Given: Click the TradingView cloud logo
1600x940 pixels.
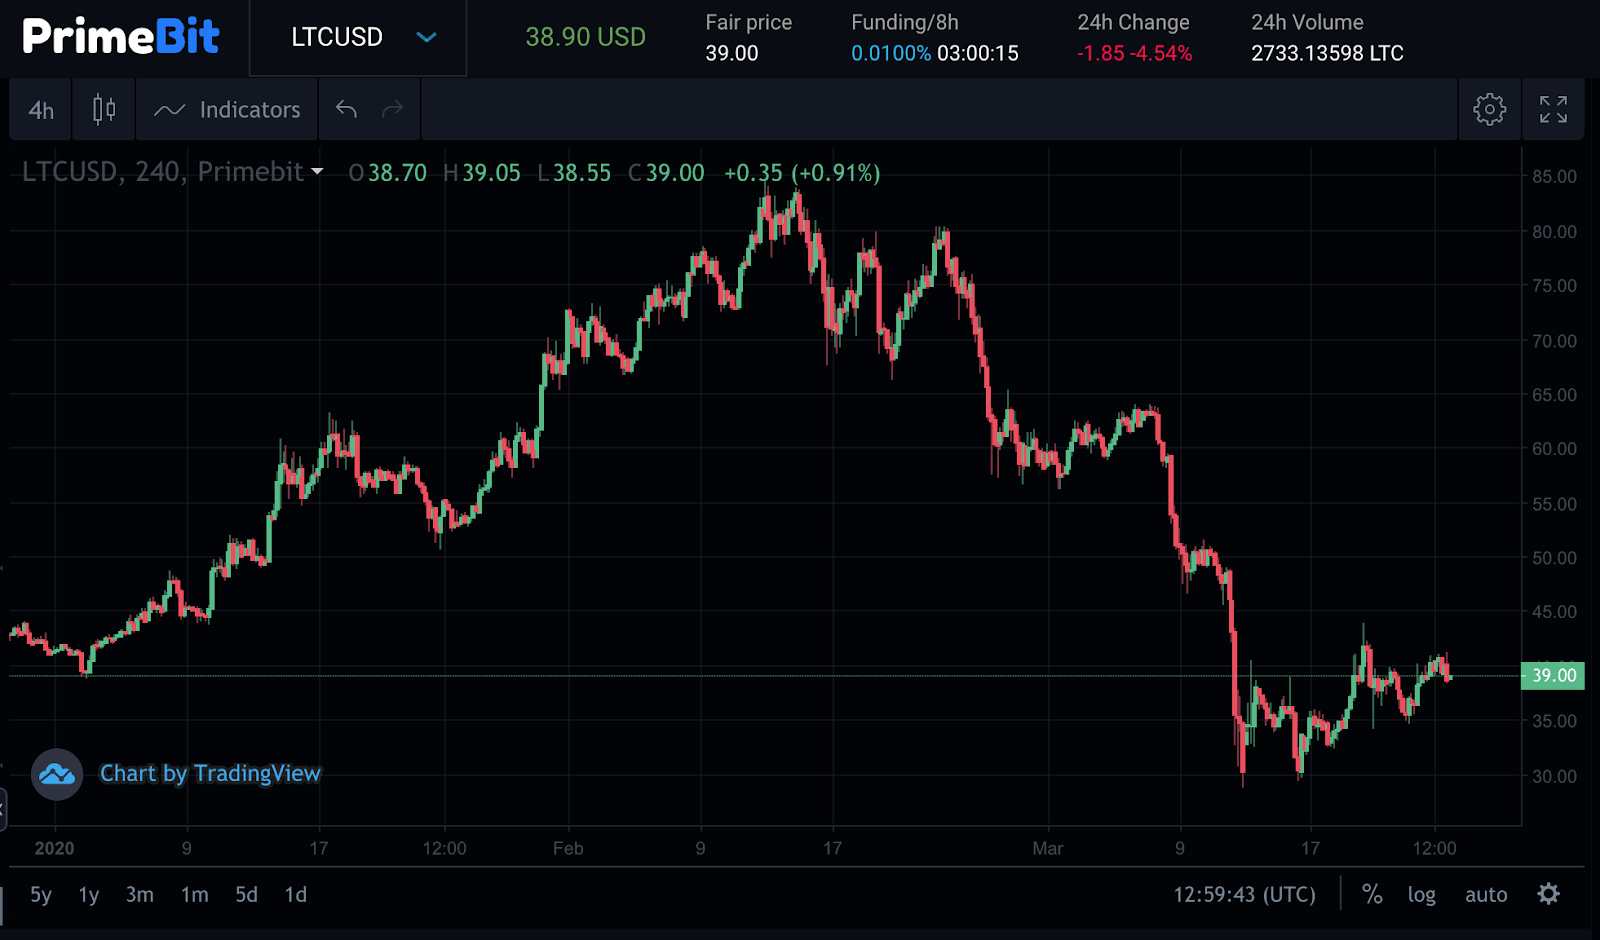Looking at the screenshot, I should click(x=57, y=774).
